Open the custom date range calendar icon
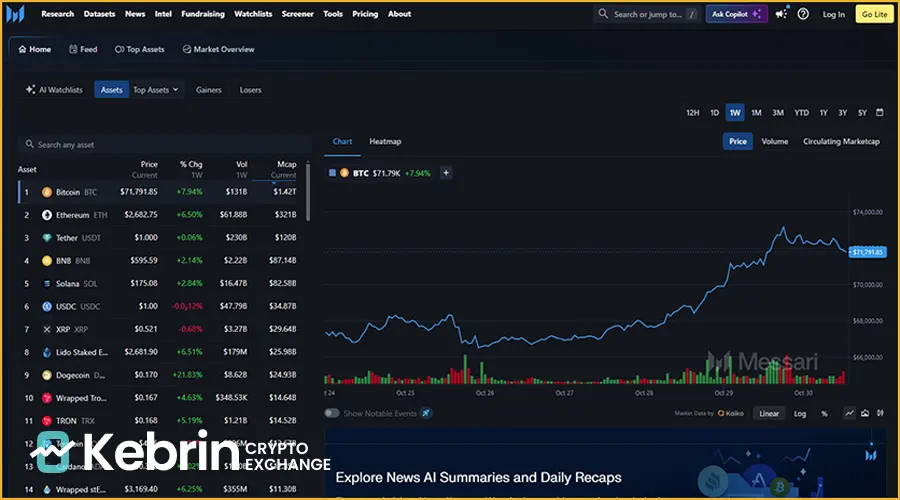The image size is (900, 500). (x=880, y=113)
